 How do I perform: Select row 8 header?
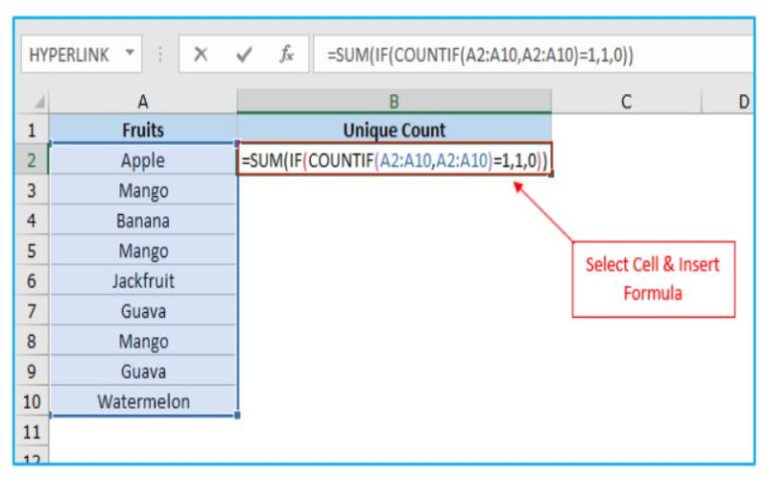(32, 341)
